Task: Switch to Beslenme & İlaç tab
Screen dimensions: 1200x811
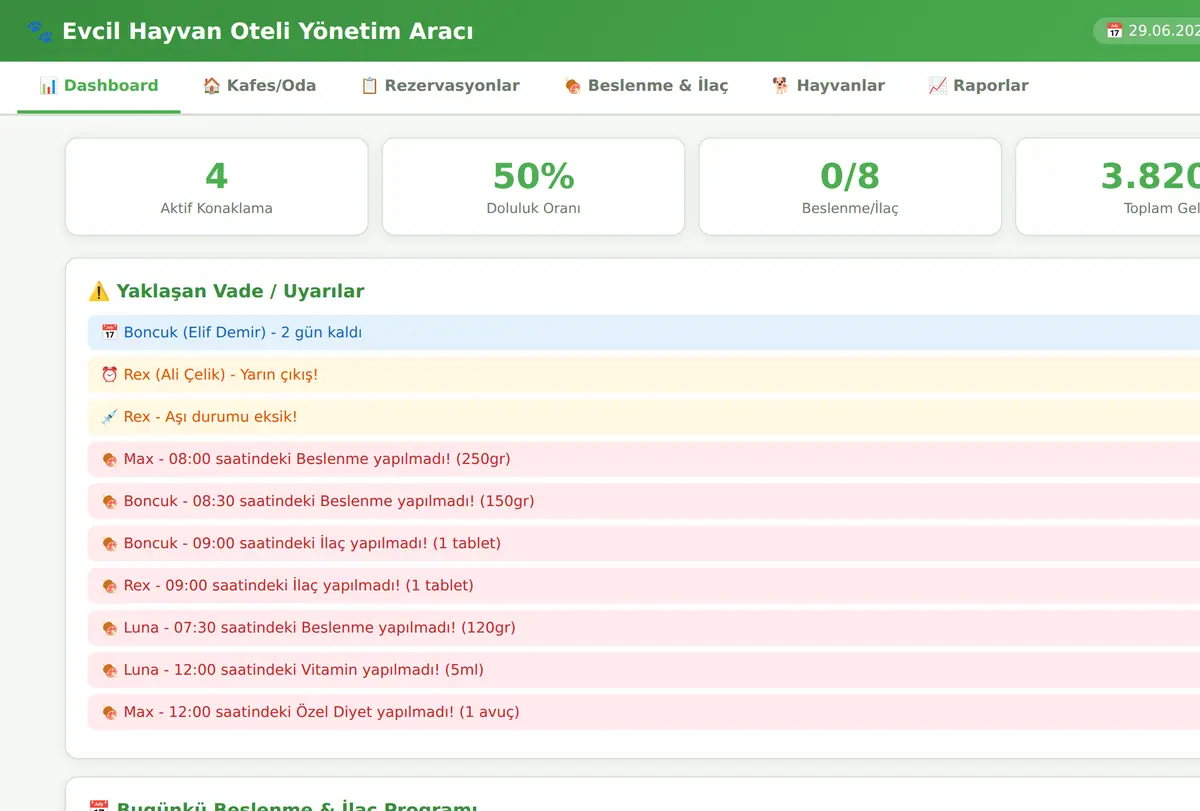Action: point(646,86)
